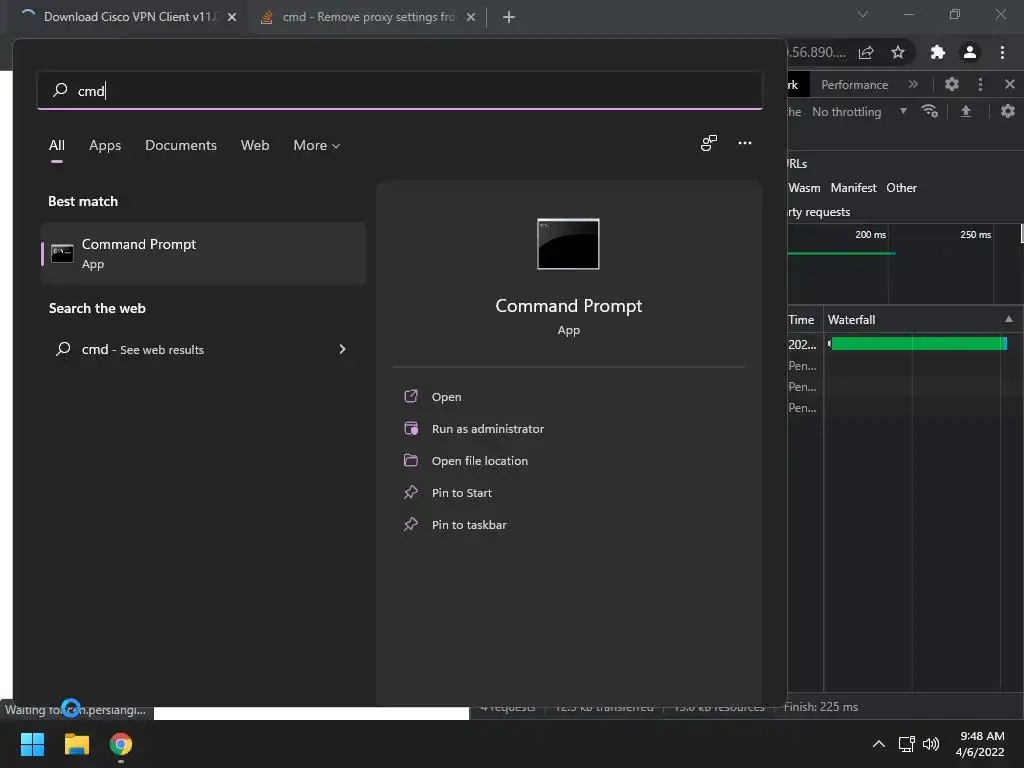Choose Pin to Start
The width and height of the screenshot is (1024, 768).
462,493
